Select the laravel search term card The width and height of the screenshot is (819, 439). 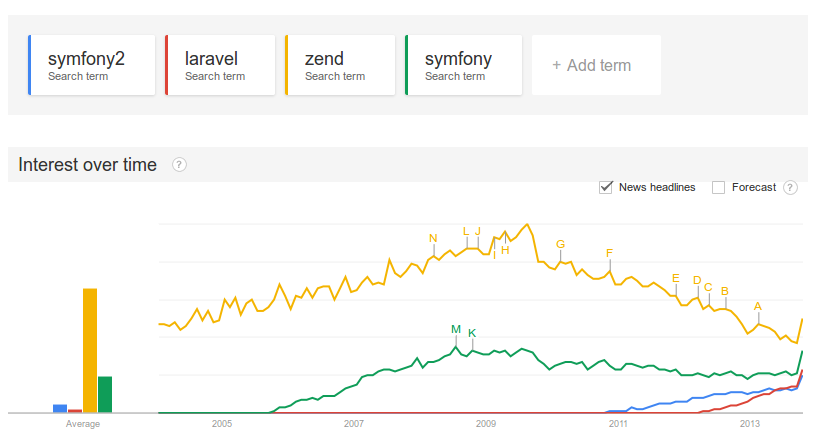point(220,65)
